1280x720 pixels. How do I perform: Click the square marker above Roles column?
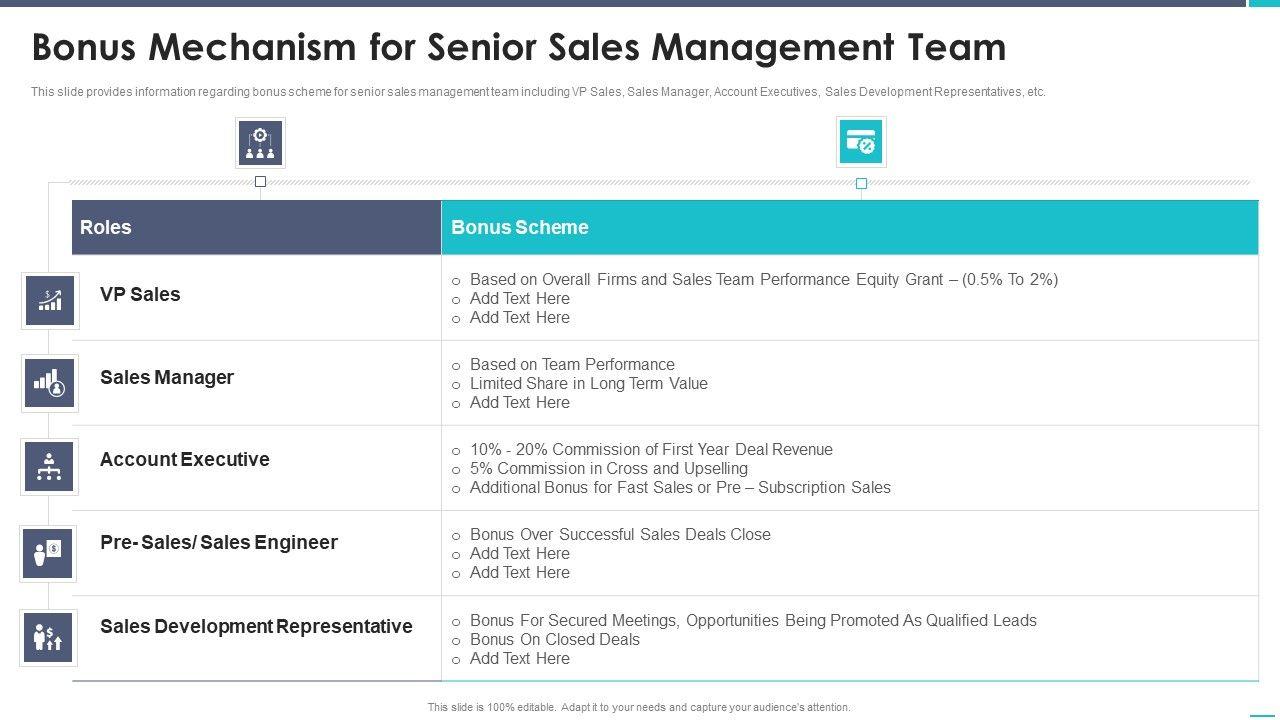(260, 182)
